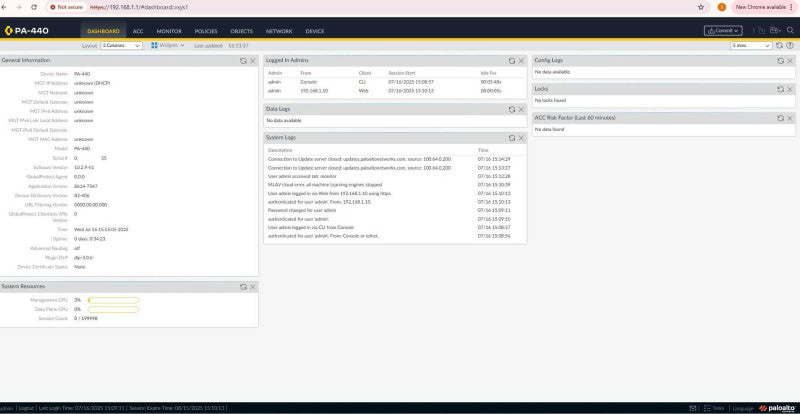
Task: Bookmark this page with the star icon
Action: point(701,7)
